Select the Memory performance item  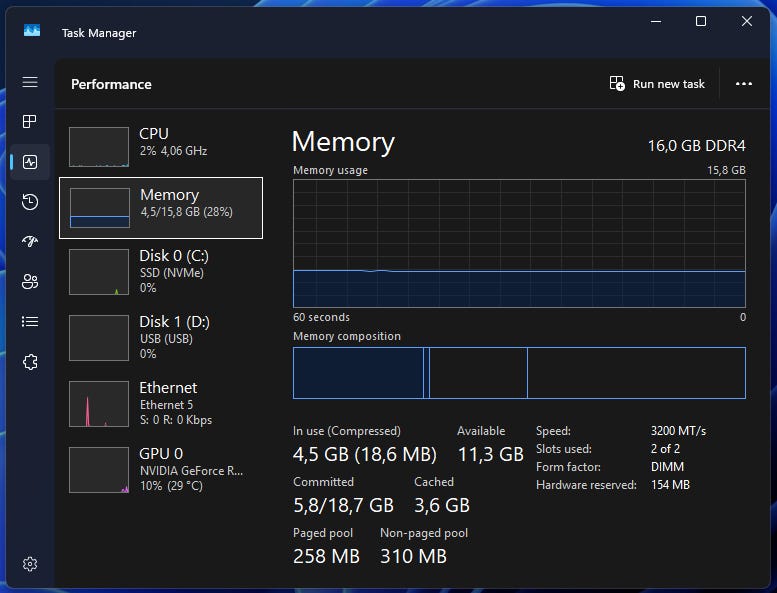(x=161, y=208)
